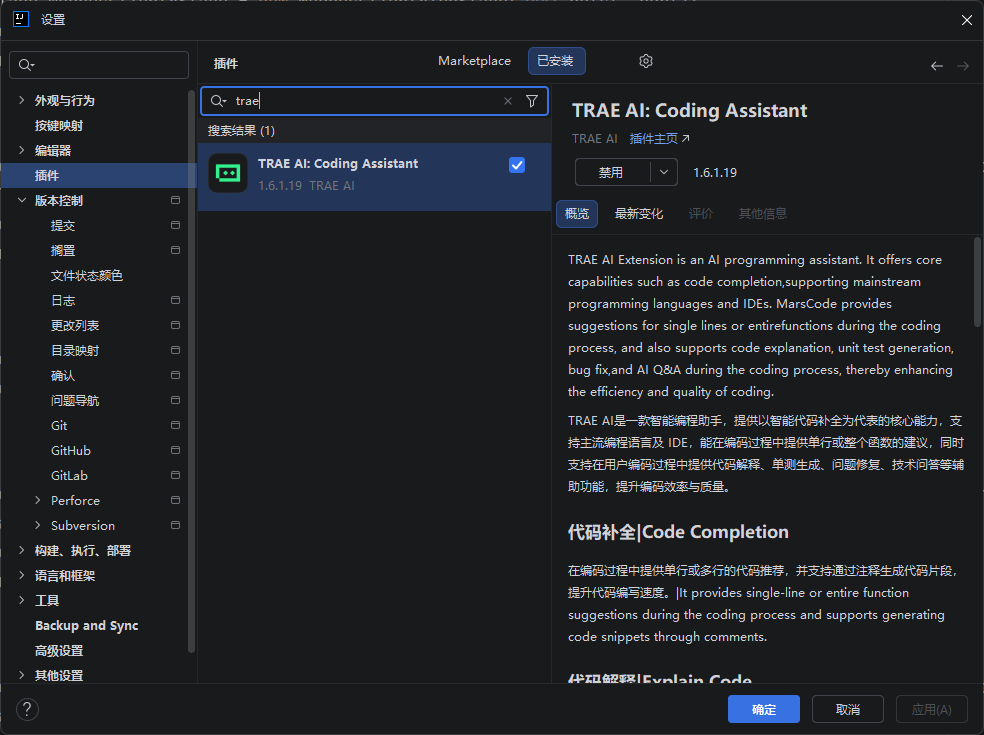Open the help question mark
Screen dimensions: 984x735
coord(27,709)
